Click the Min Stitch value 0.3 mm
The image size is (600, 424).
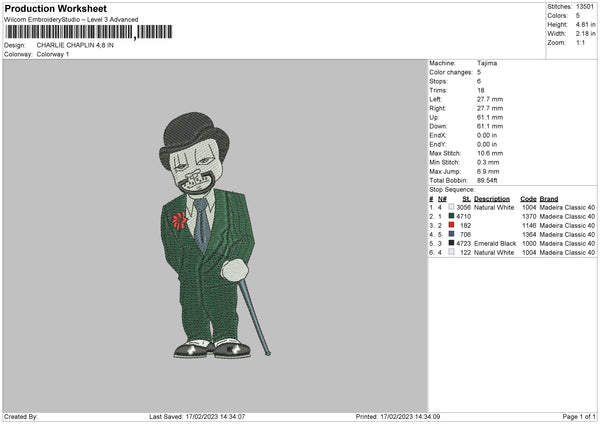pyautogui.click(x=488, y=162)
